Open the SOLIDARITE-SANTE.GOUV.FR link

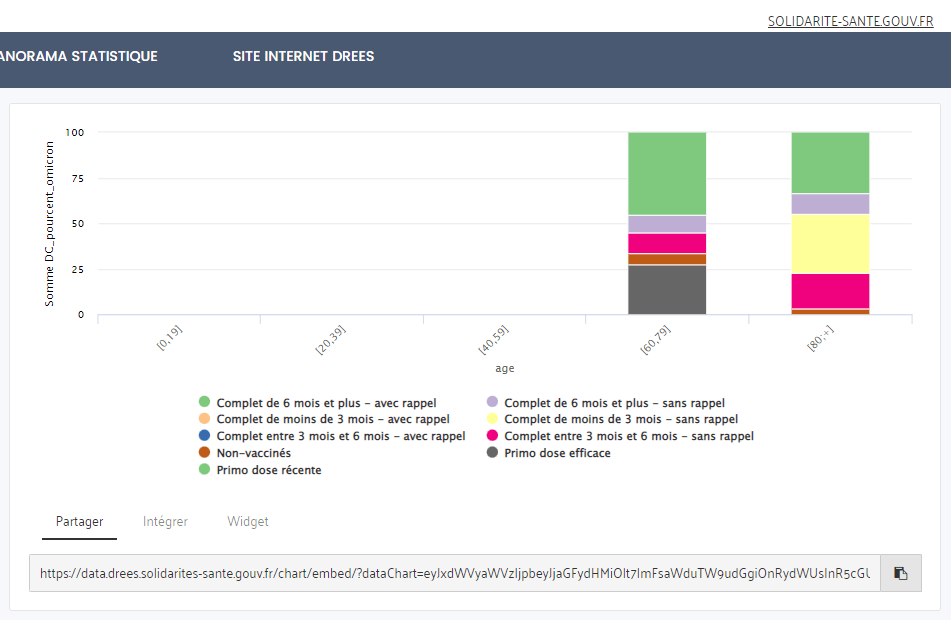pyautogui.click(x=850, y=21)
